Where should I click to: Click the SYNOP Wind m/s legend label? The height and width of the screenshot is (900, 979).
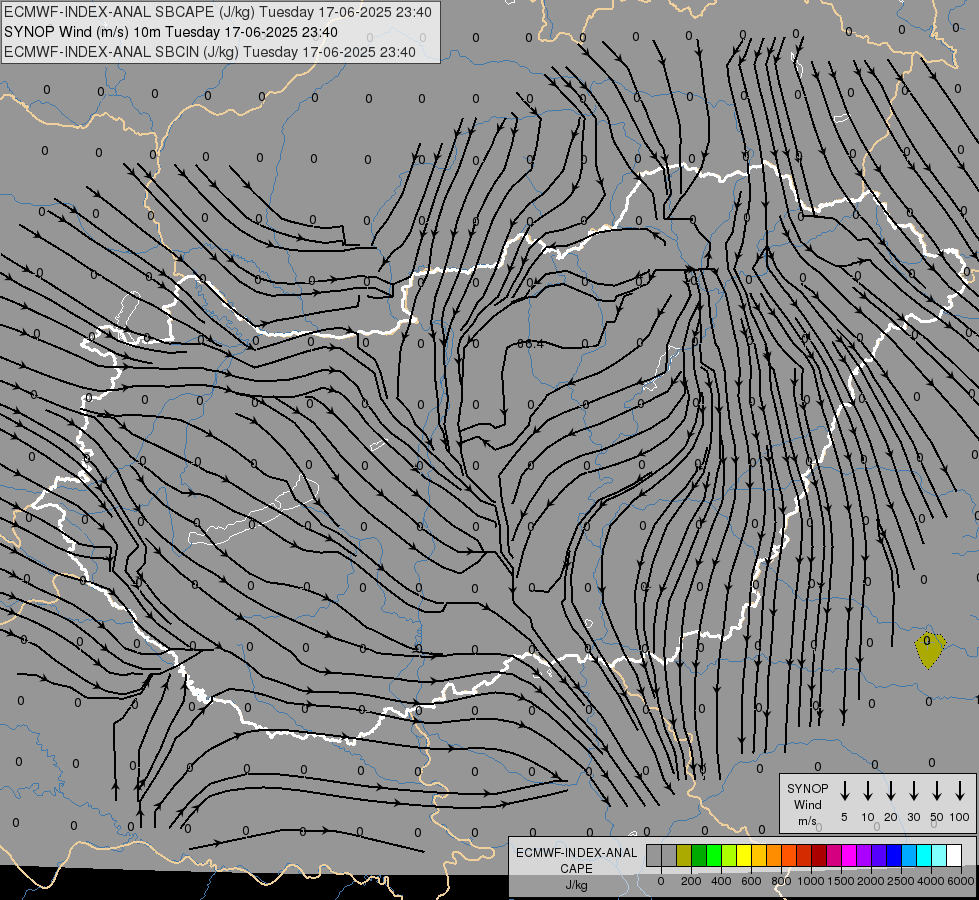[x=807, y=804]
